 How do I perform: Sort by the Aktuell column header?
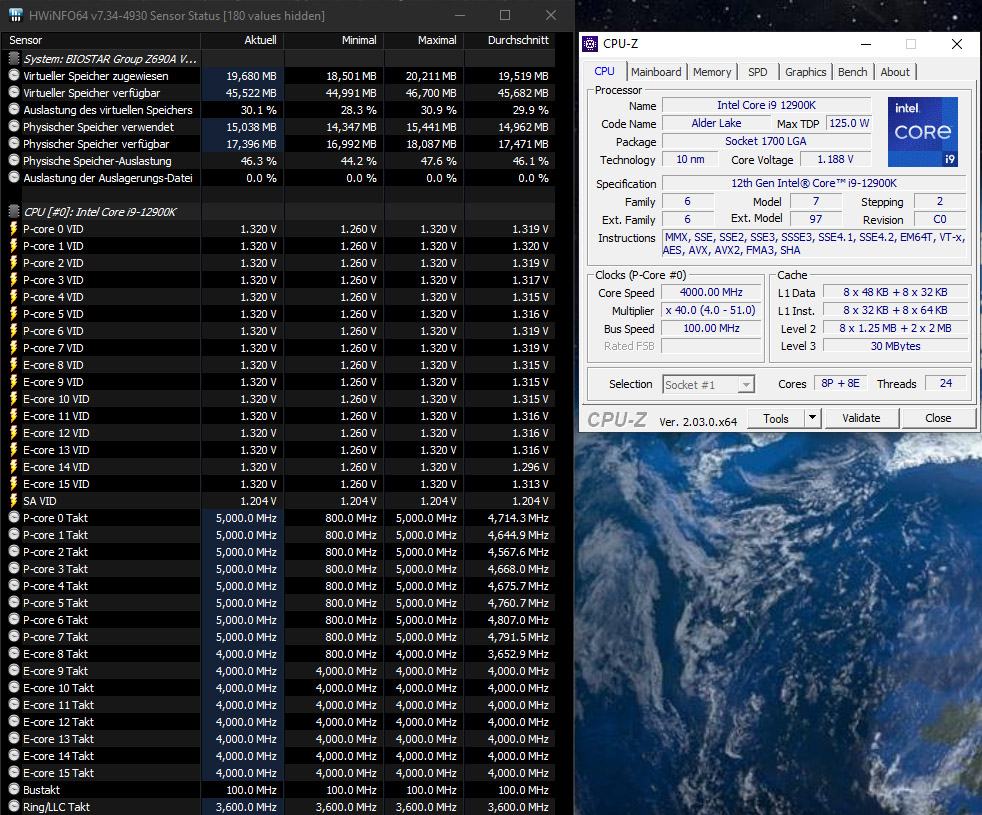pos(242,40)
